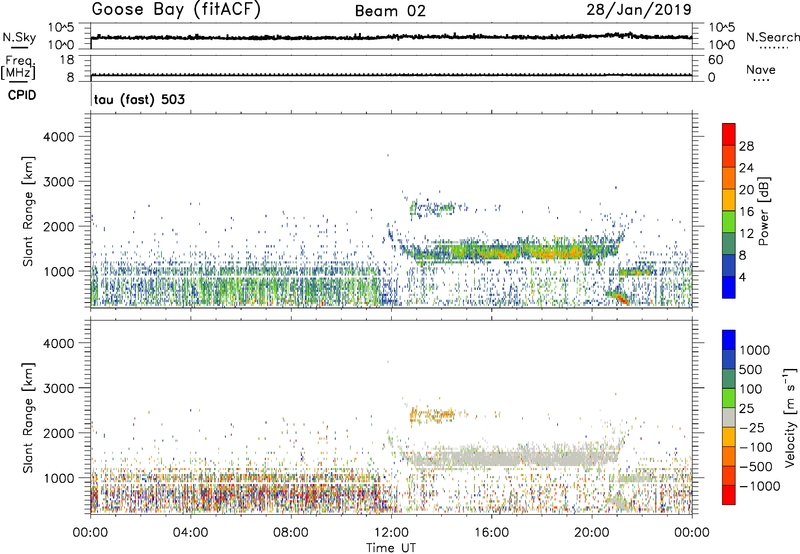
Task: Click the Goose Bay (fitACF) title
Action: (176, 10)
